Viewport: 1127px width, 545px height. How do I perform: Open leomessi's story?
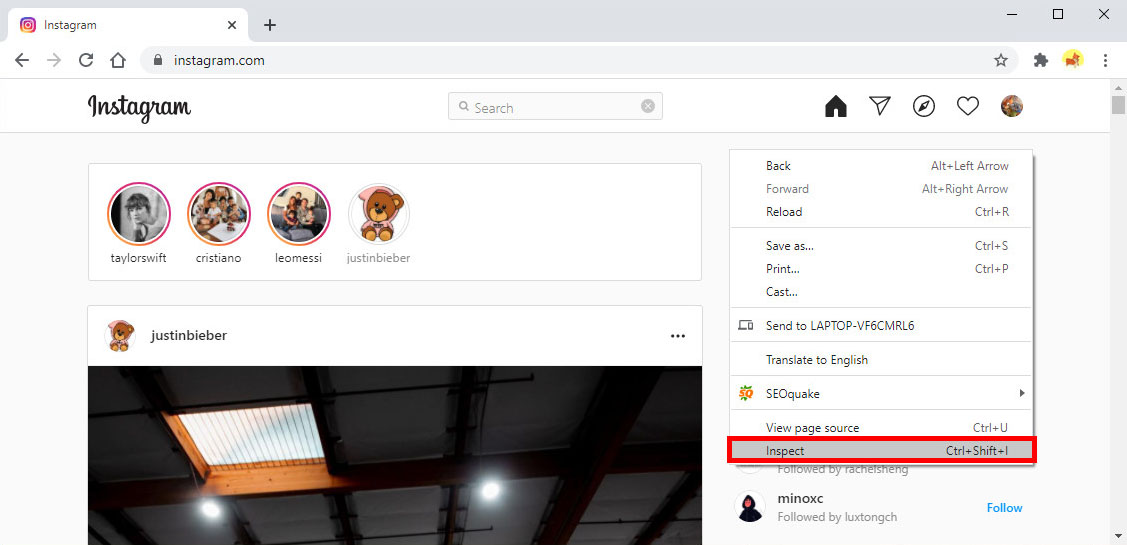(x=298, y=214)
